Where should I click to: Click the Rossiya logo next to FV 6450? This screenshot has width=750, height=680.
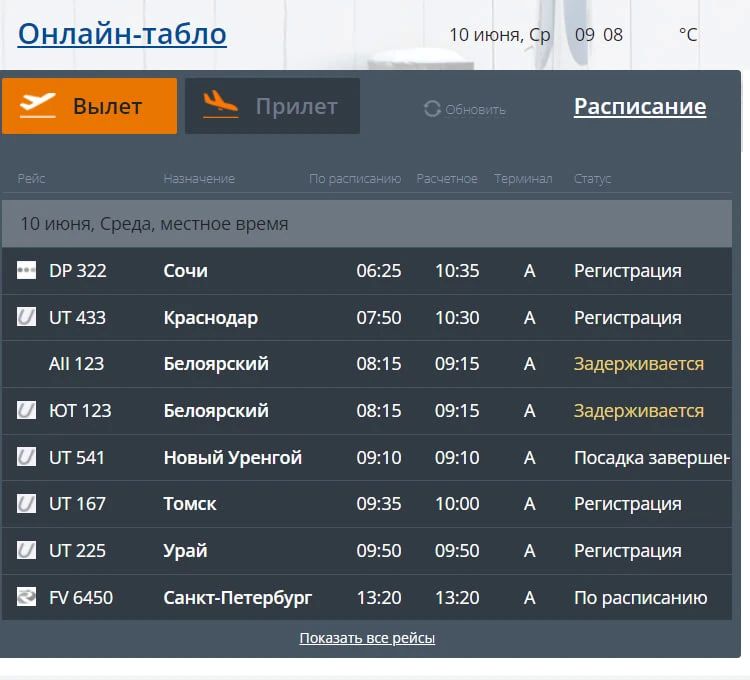click(x=26, y=597)
